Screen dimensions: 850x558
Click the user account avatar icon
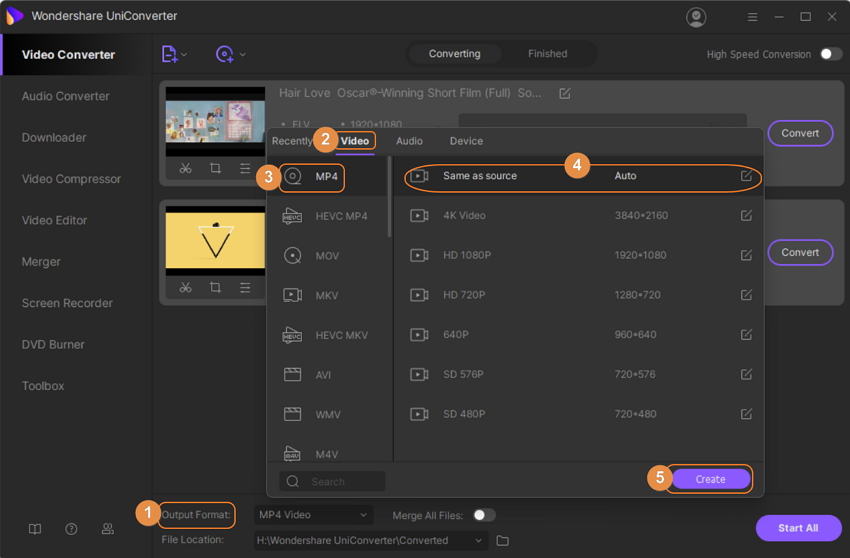point(696,17)
